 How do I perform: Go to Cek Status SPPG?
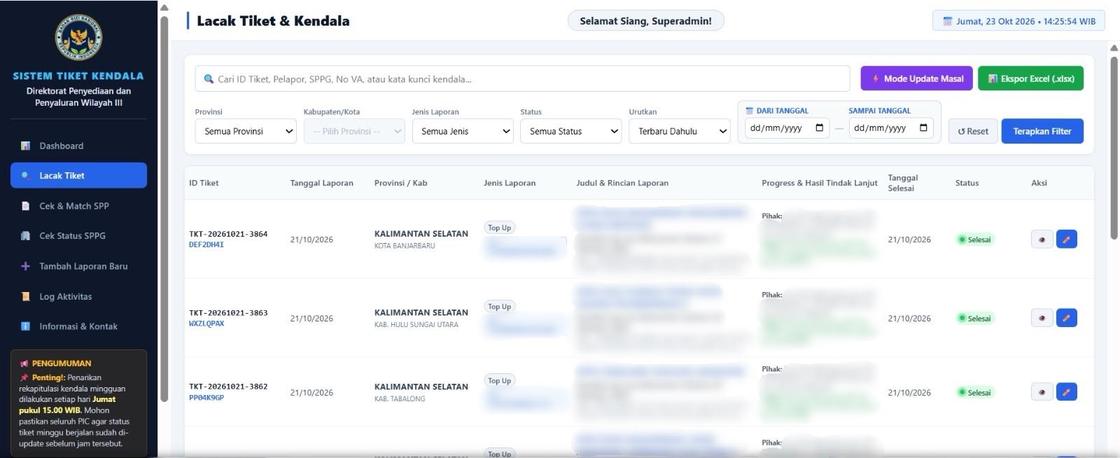tap(79, 236)
